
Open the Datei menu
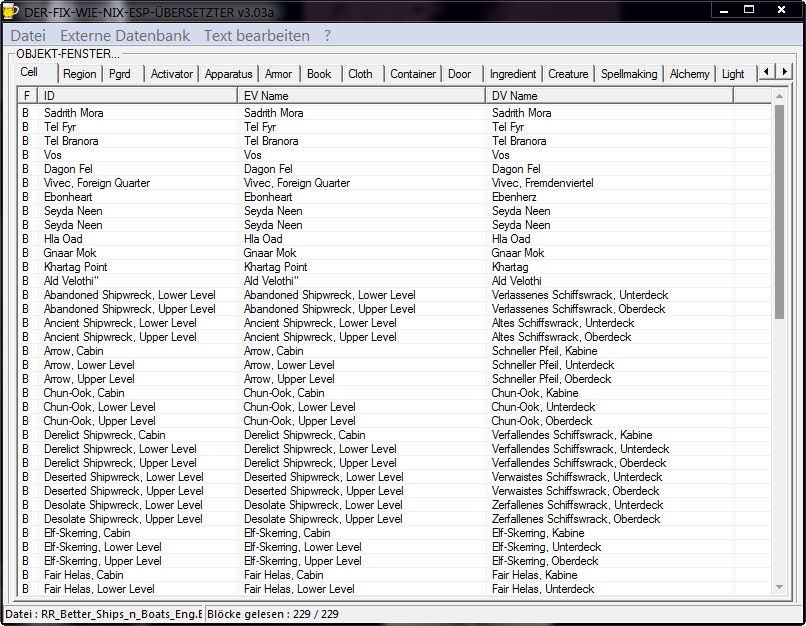(28, 35)
